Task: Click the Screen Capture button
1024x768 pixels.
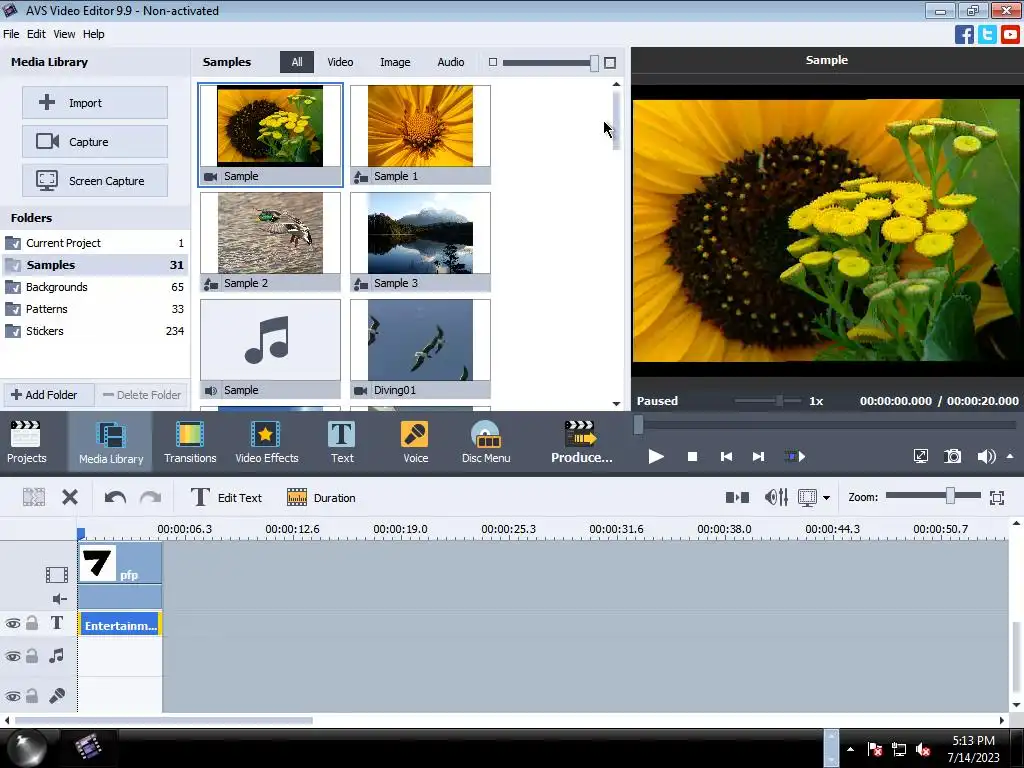Action: tap(95, 181)
